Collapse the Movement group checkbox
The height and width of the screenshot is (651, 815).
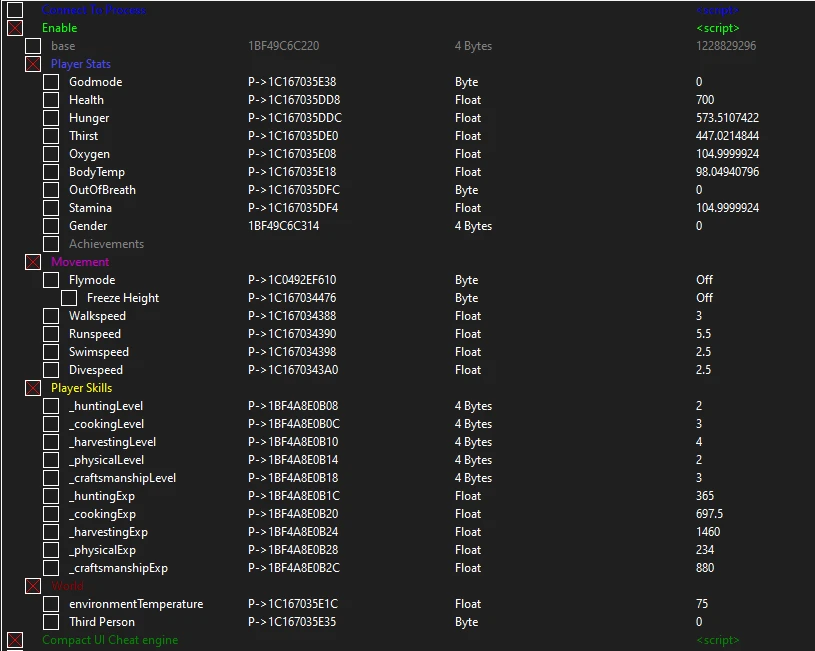tap(33, 262)
